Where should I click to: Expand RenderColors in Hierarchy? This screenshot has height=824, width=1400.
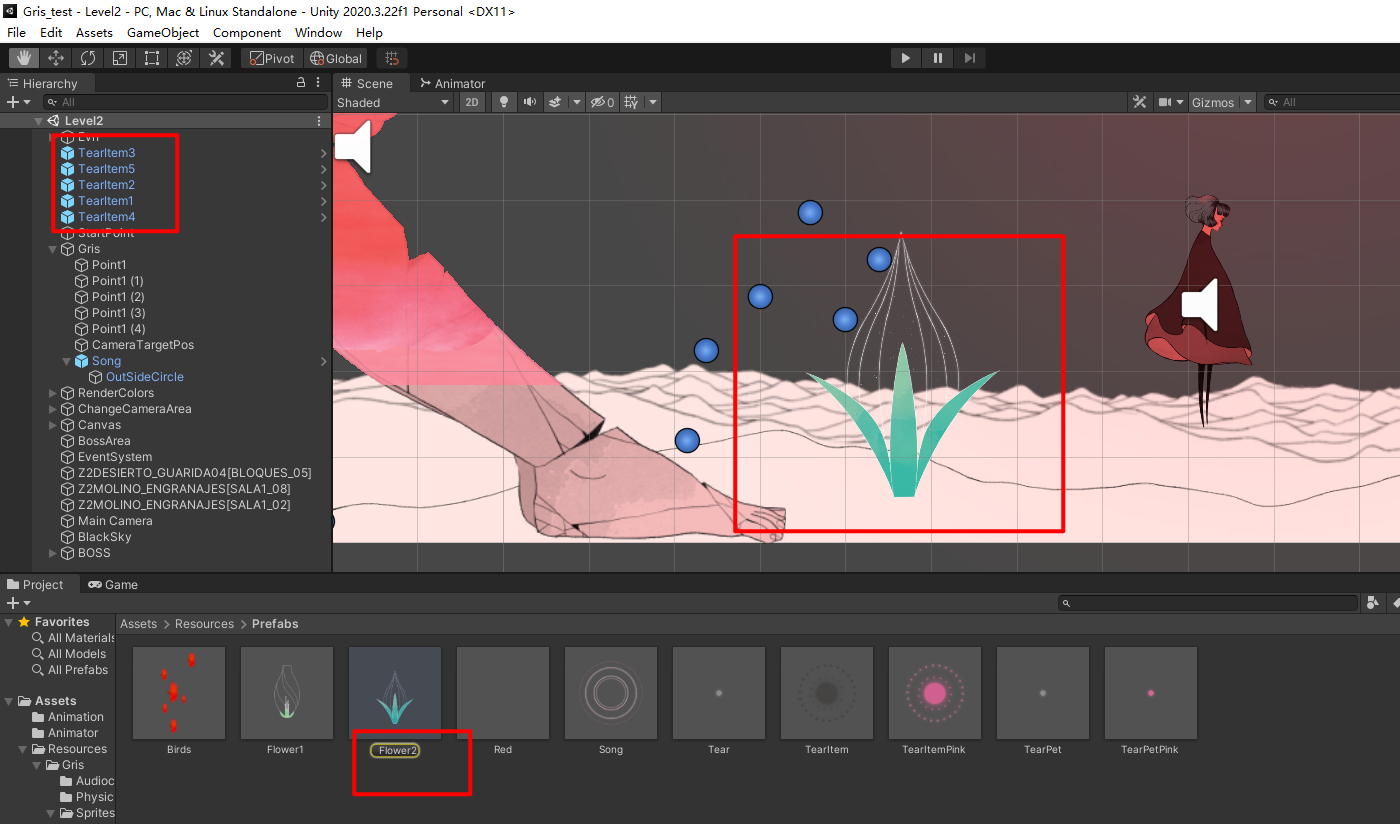click(x=53, y=393)
